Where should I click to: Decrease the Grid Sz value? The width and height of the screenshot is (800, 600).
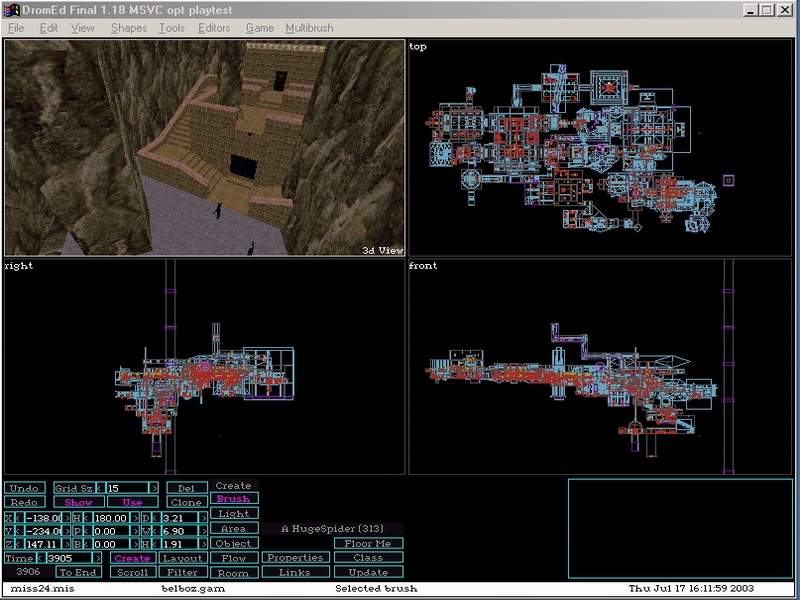click(99, 488)
